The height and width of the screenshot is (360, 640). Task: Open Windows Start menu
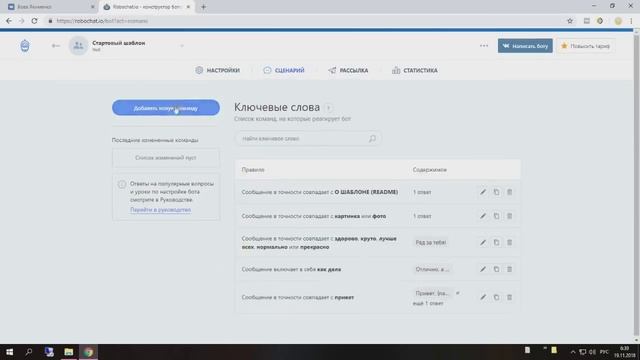9,352
